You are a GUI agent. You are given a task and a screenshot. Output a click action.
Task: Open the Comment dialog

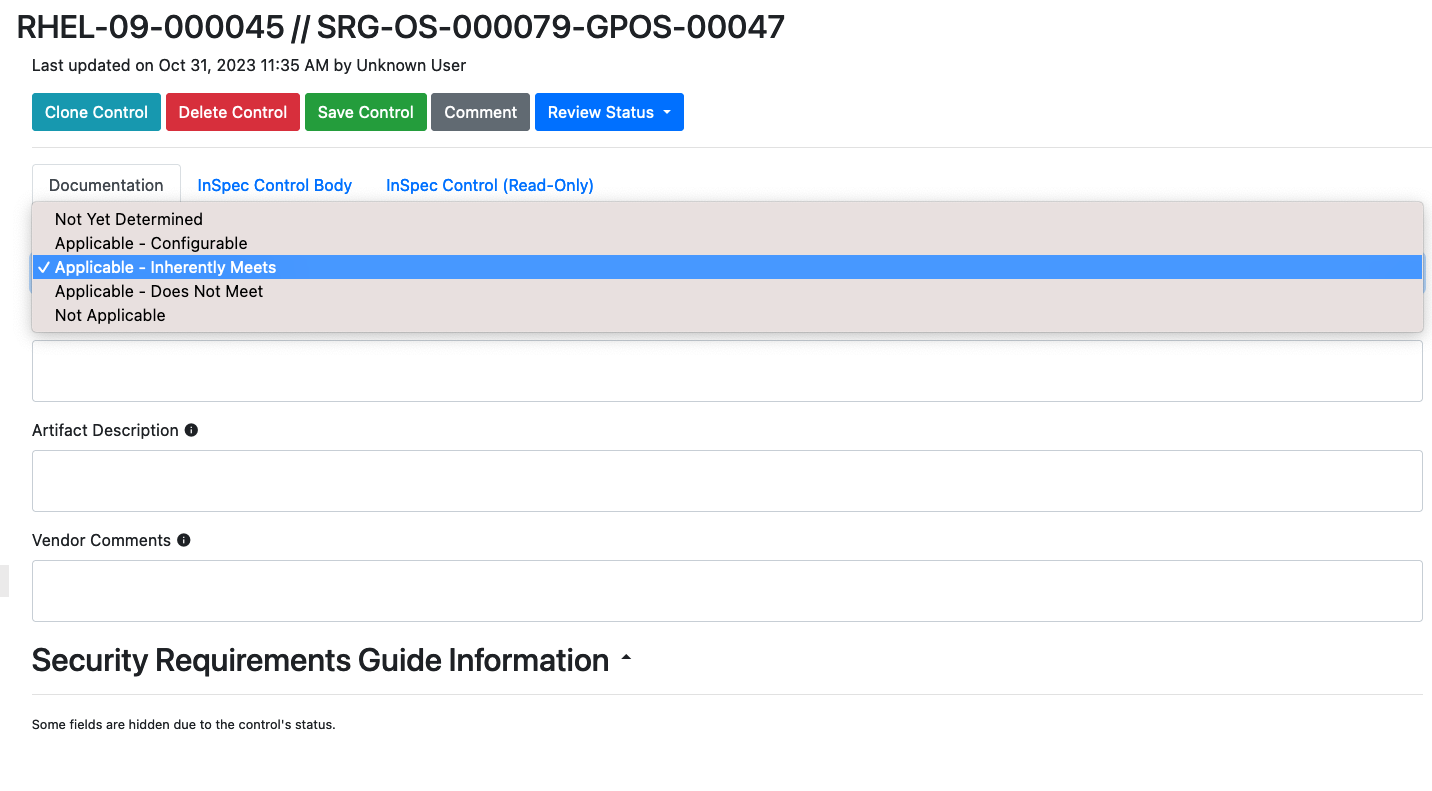pos(480,112)
